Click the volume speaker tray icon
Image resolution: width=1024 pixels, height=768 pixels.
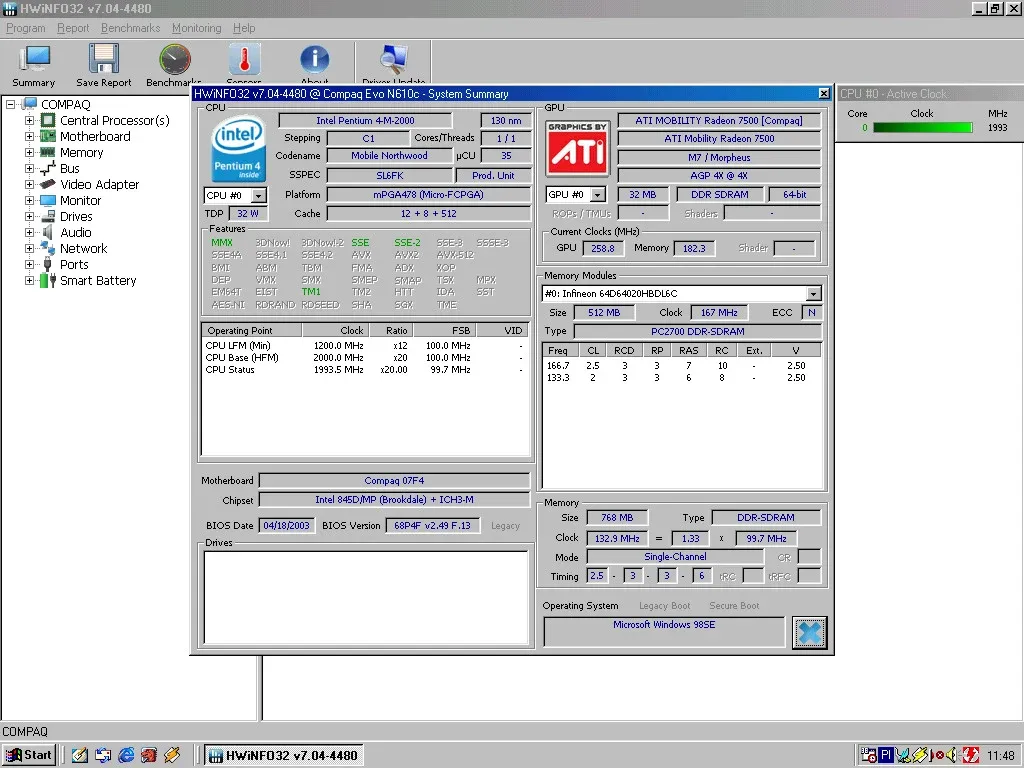(x=953, y=755)
